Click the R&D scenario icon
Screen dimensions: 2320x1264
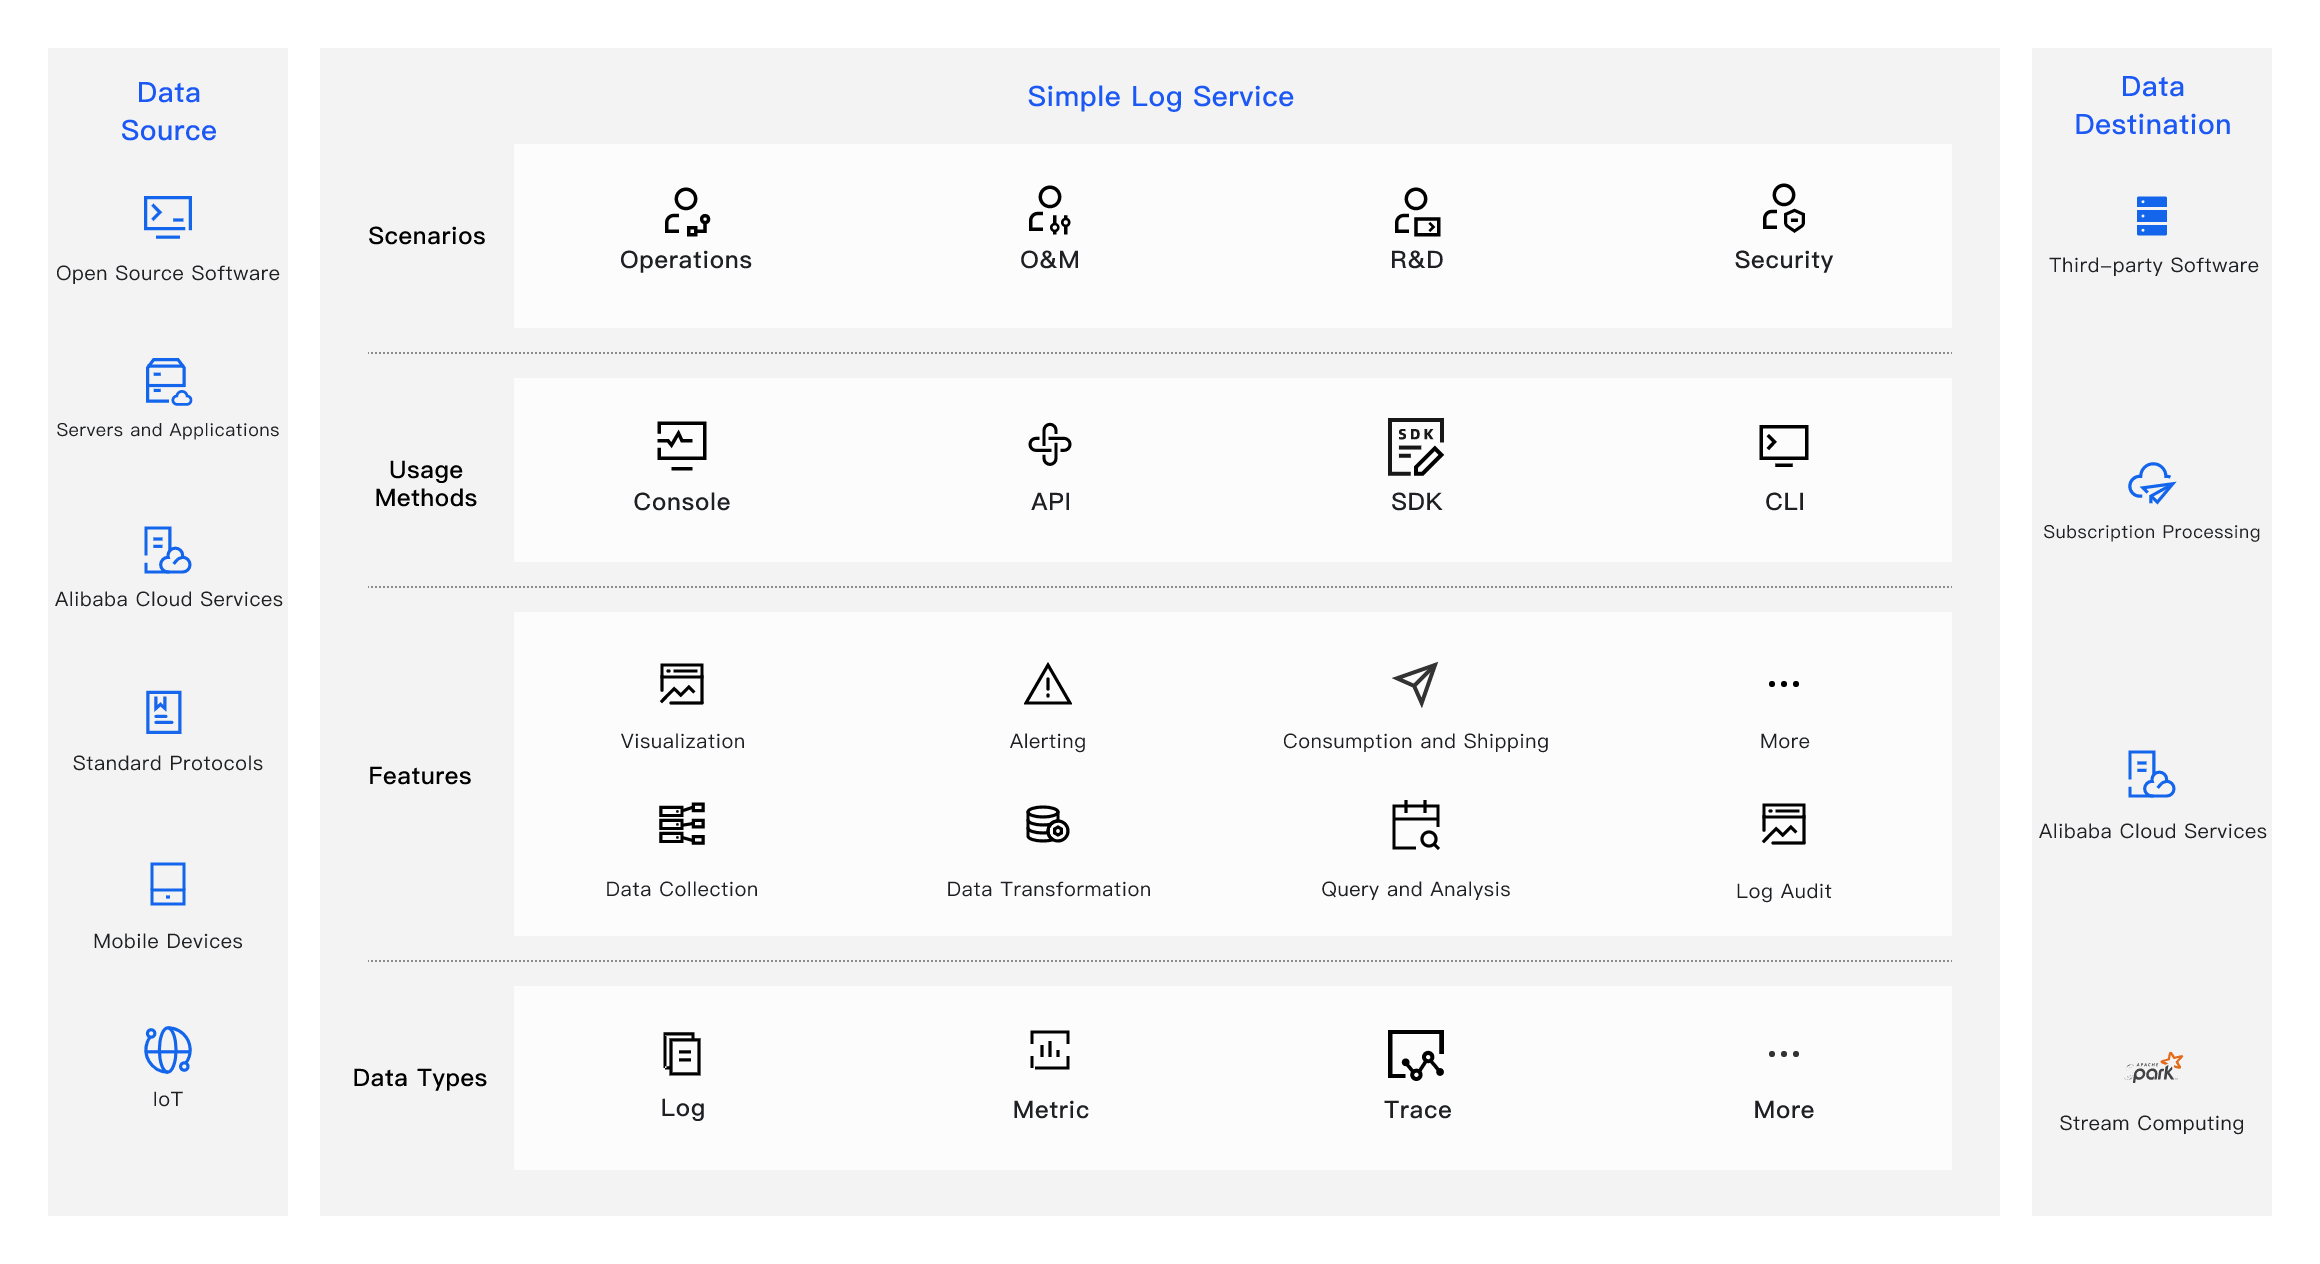point(1417,212)
